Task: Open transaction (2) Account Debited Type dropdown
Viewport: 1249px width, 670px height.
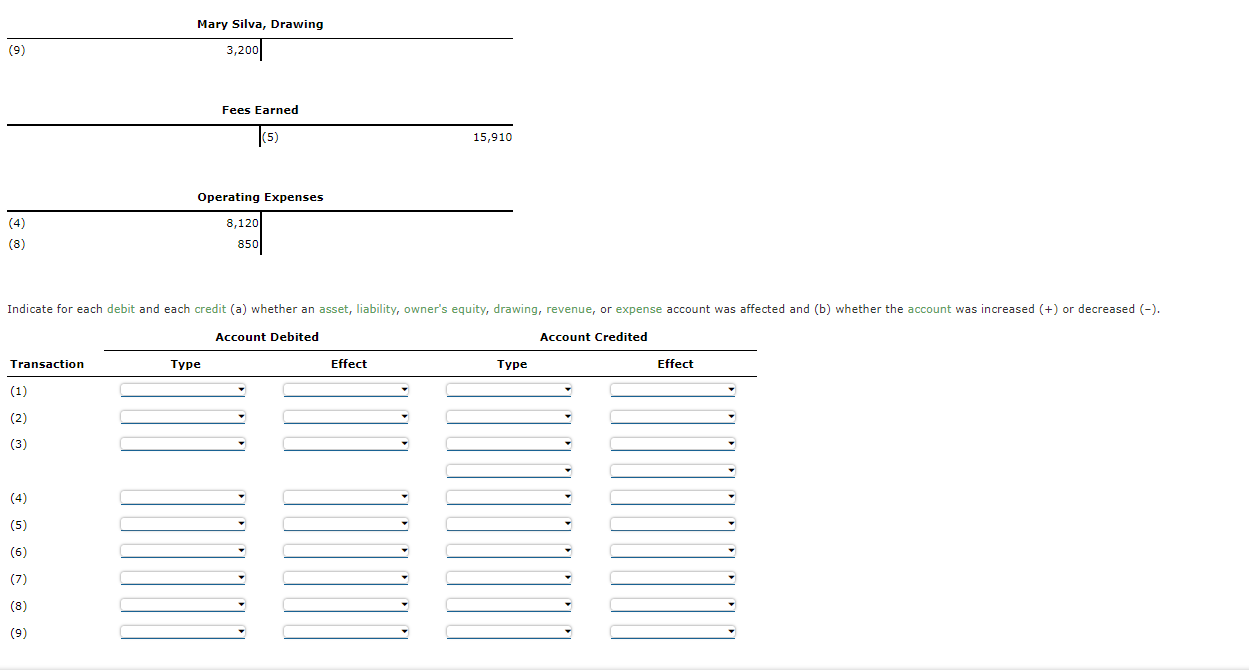Action: pyautogui.click(x=183, y=417)
